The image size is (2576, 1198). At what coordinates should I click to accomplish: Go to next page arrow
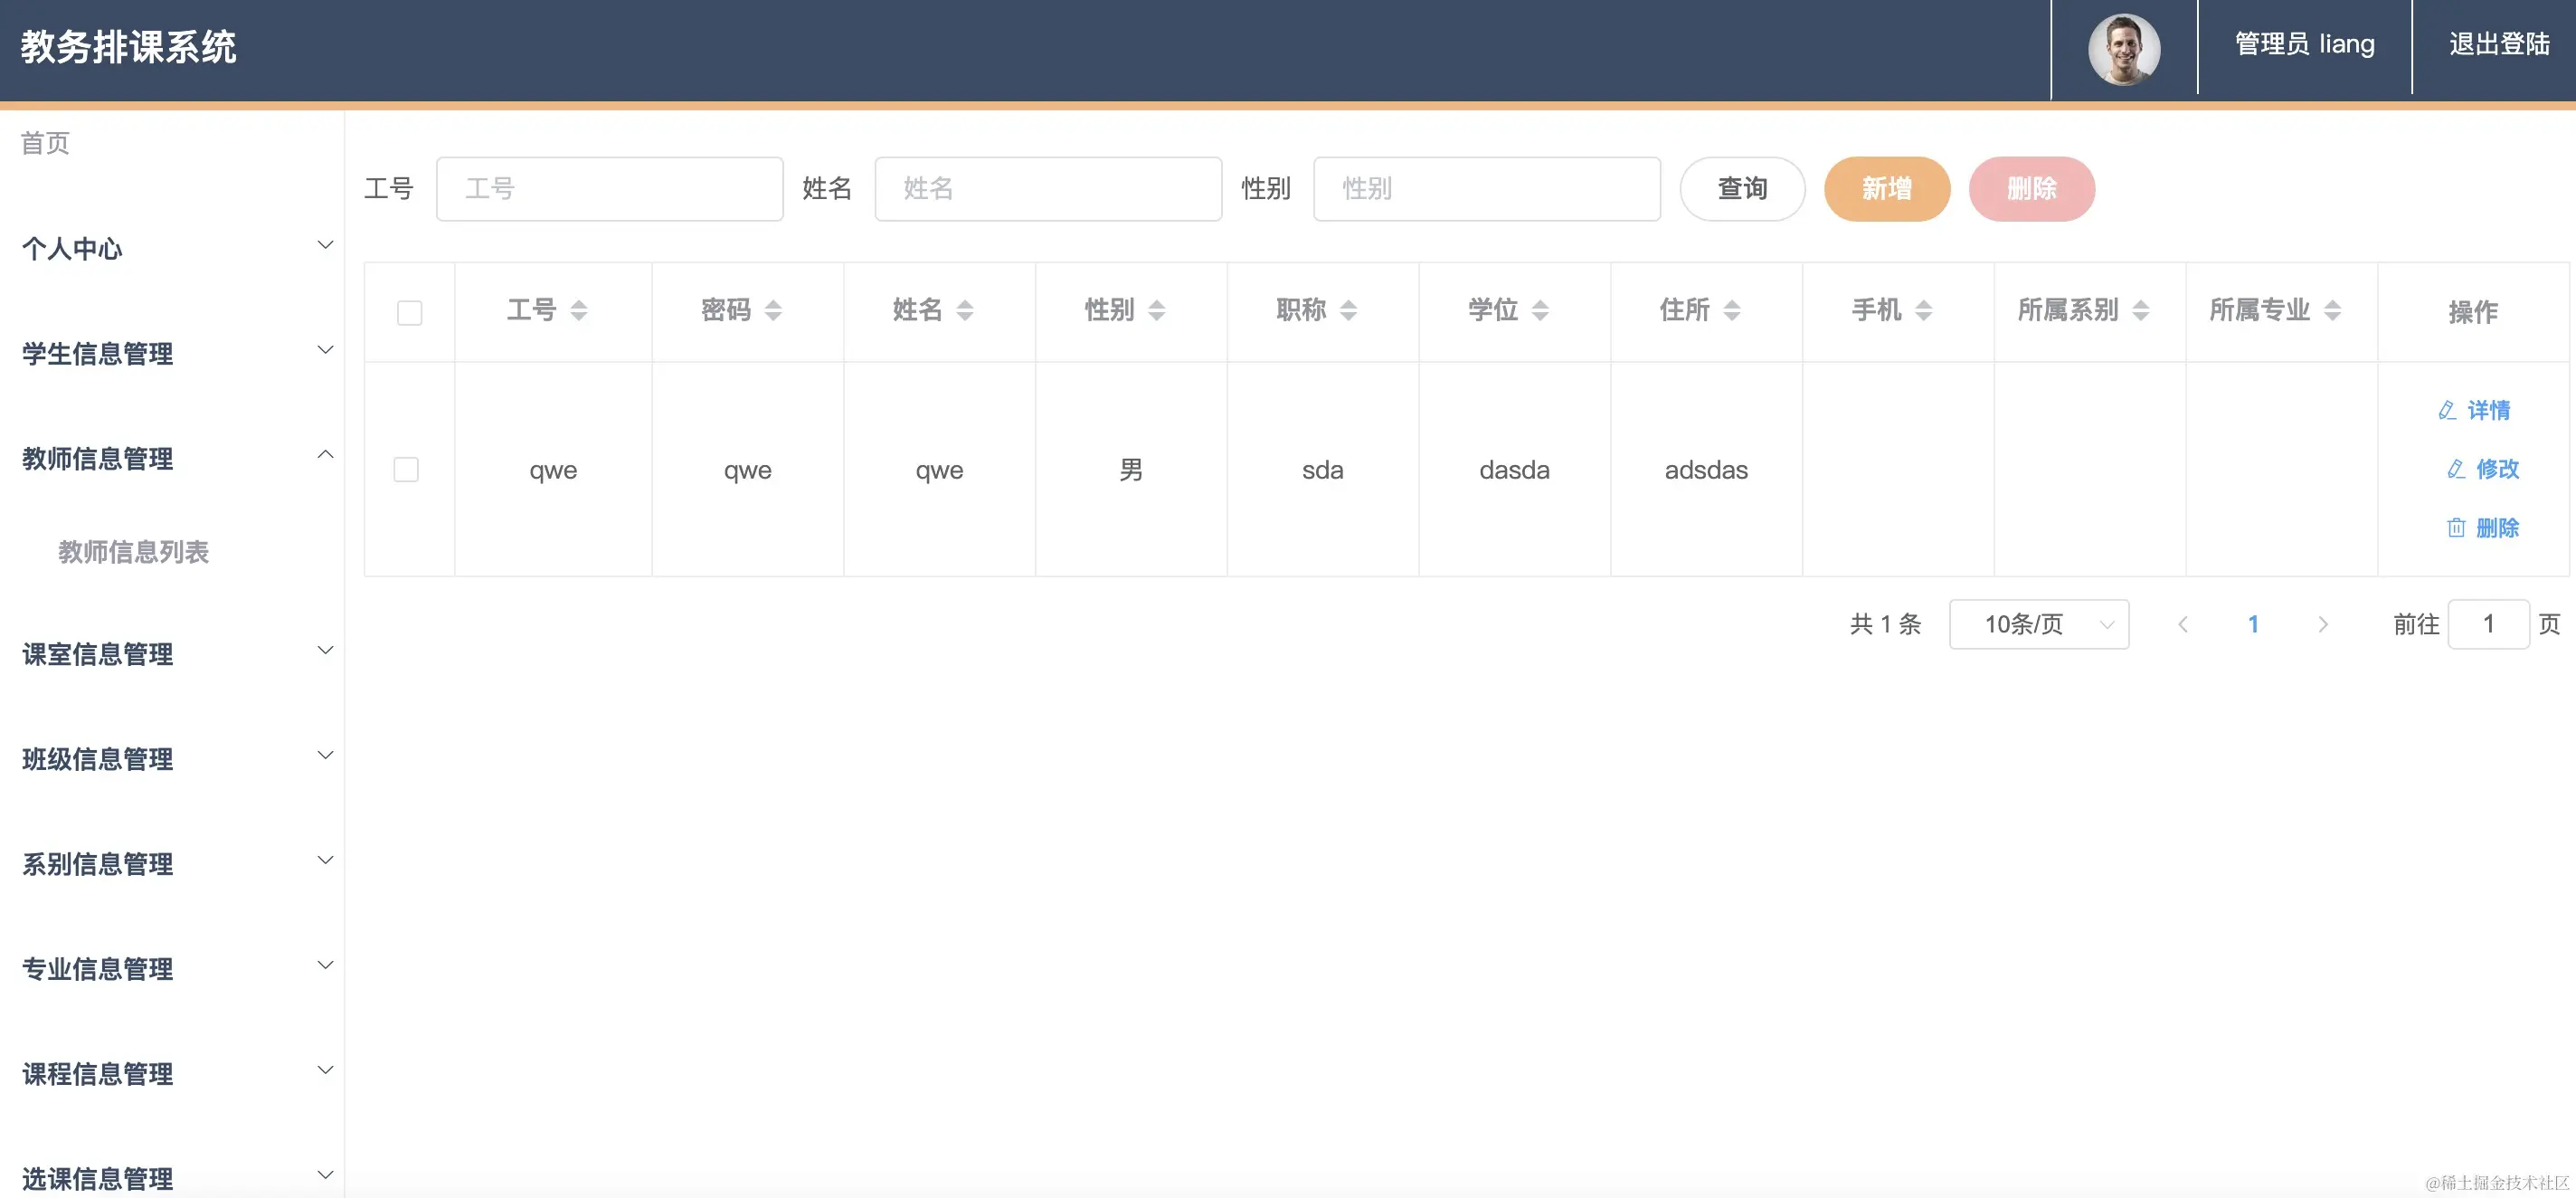tap(2323, 625)
